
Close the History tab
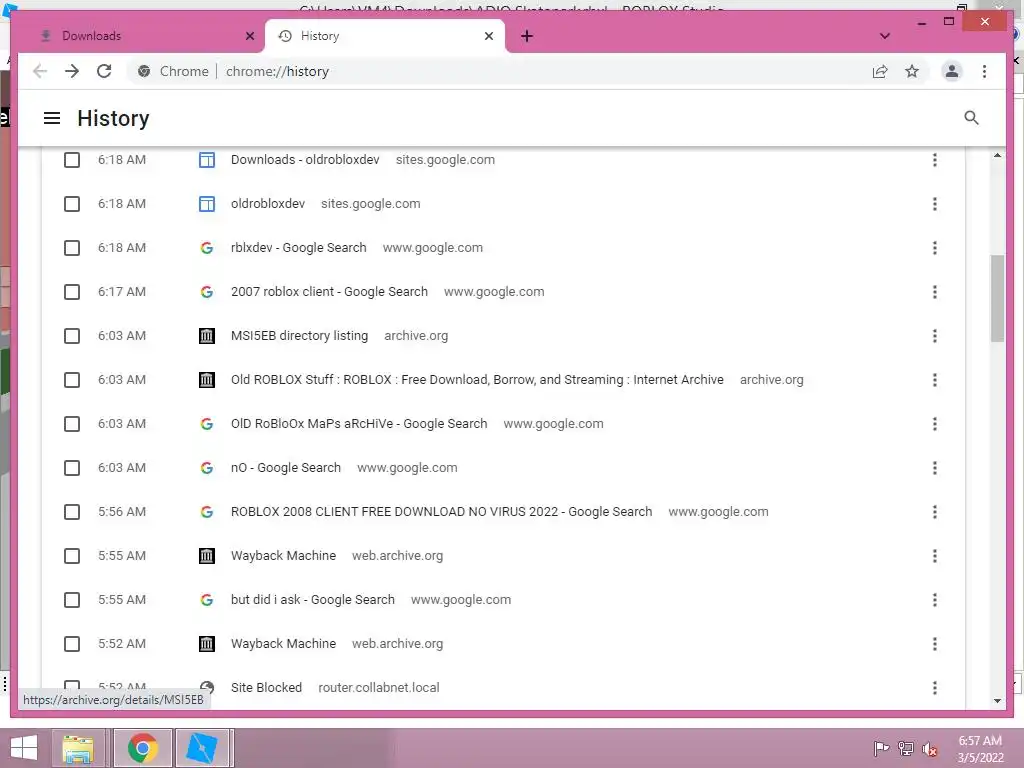[x=488, y=36]
